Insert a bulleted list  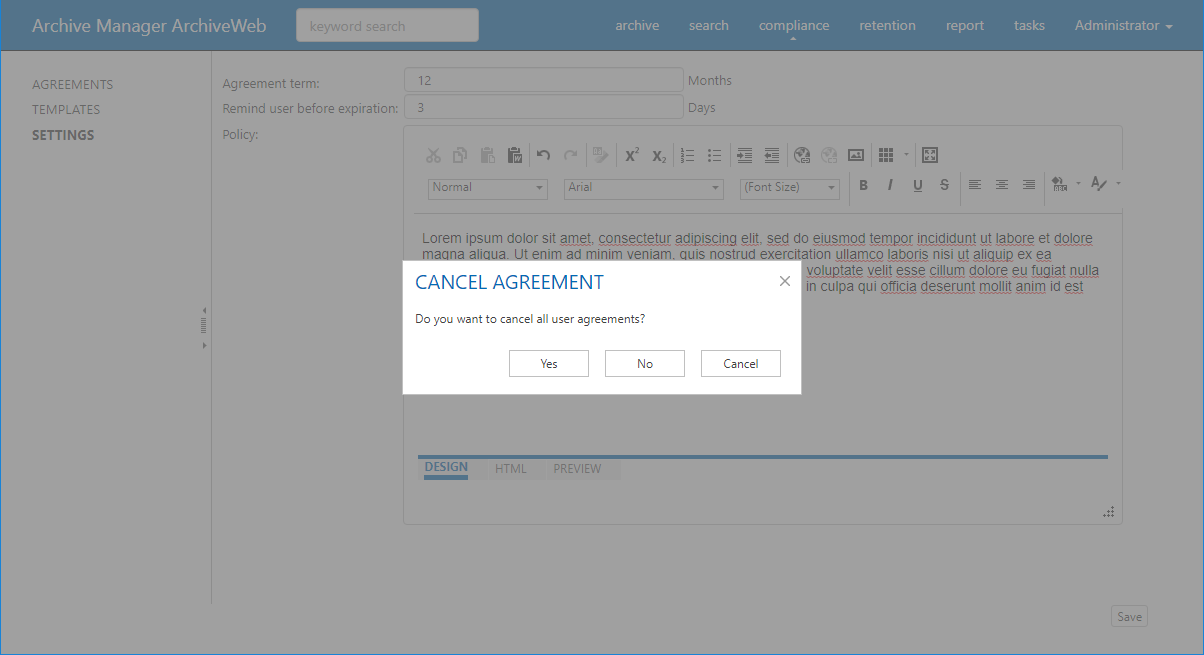pyautogui.click(x=715, y=155)
